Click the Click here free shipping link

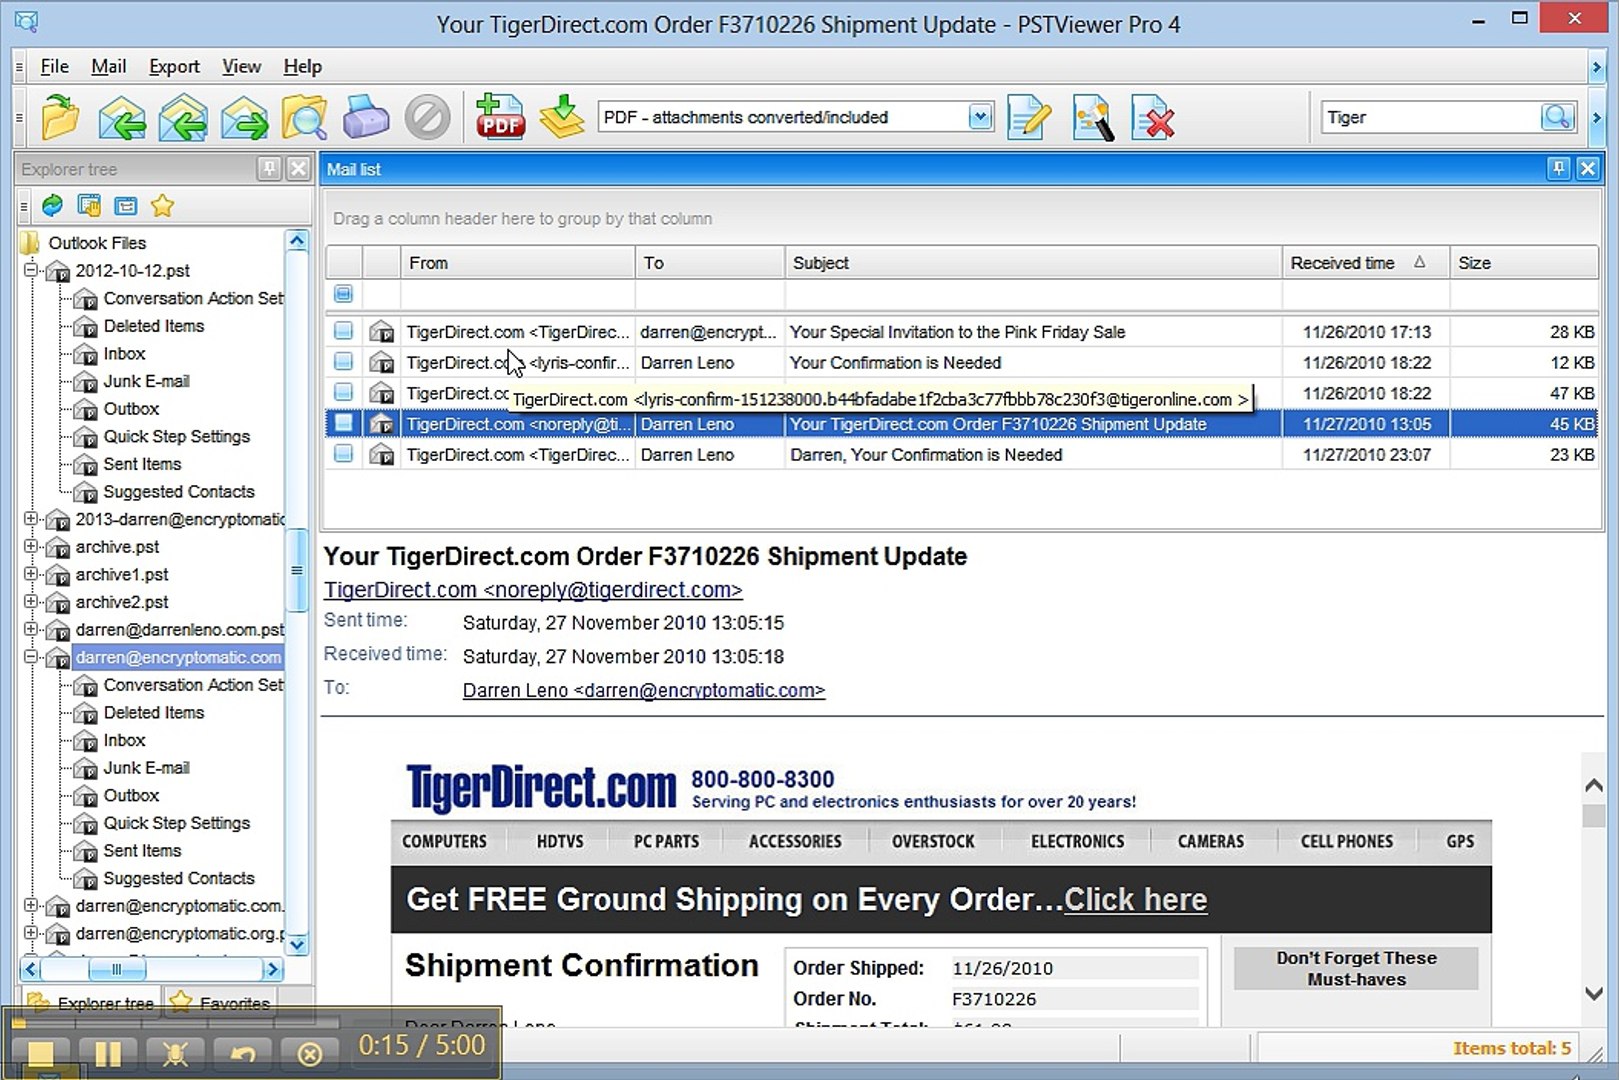(x=1135, y=900)
